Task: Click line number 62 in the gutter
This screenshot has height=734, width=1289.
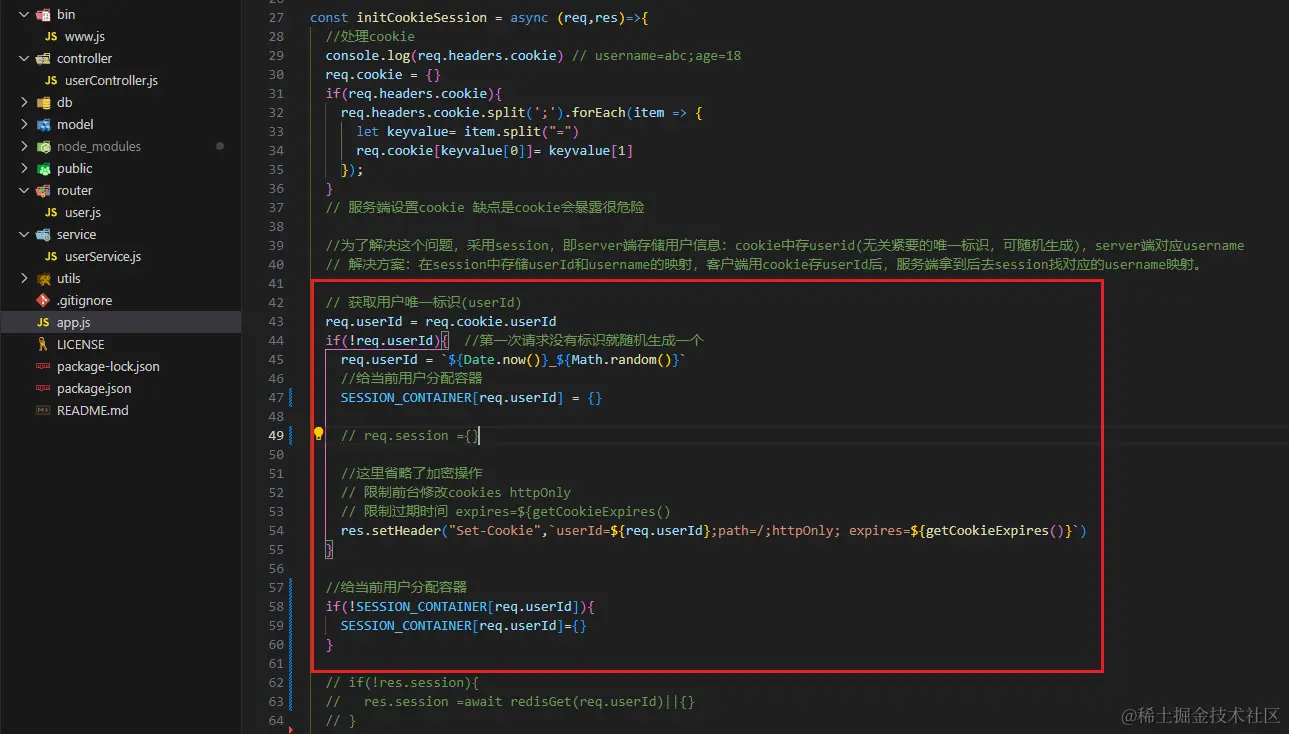Action: pyautogui.click(x=277, y=682)
